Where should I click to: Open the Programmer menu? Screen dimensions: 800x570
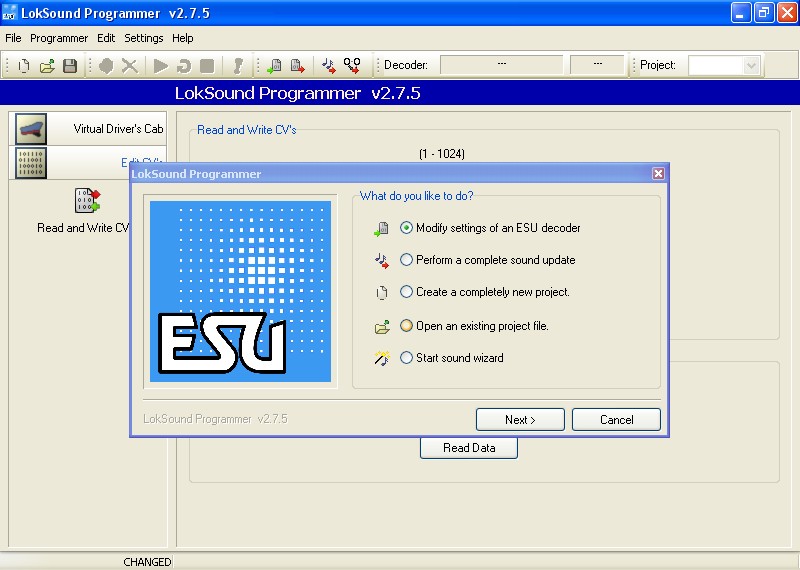tap(59, 38)
